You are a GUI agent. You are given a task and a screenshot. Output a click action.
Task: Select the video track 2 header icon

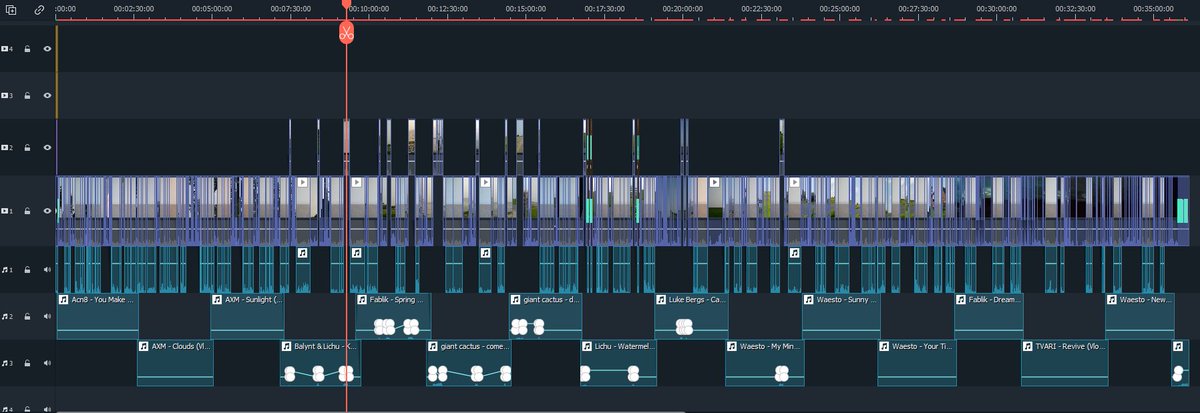[8, 148]
